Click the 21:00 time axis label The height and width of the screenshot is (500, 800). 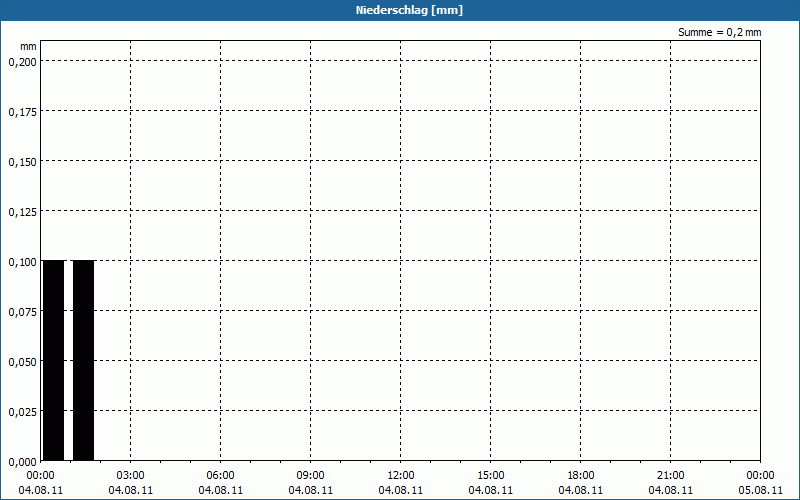click(x=670, y=476)
